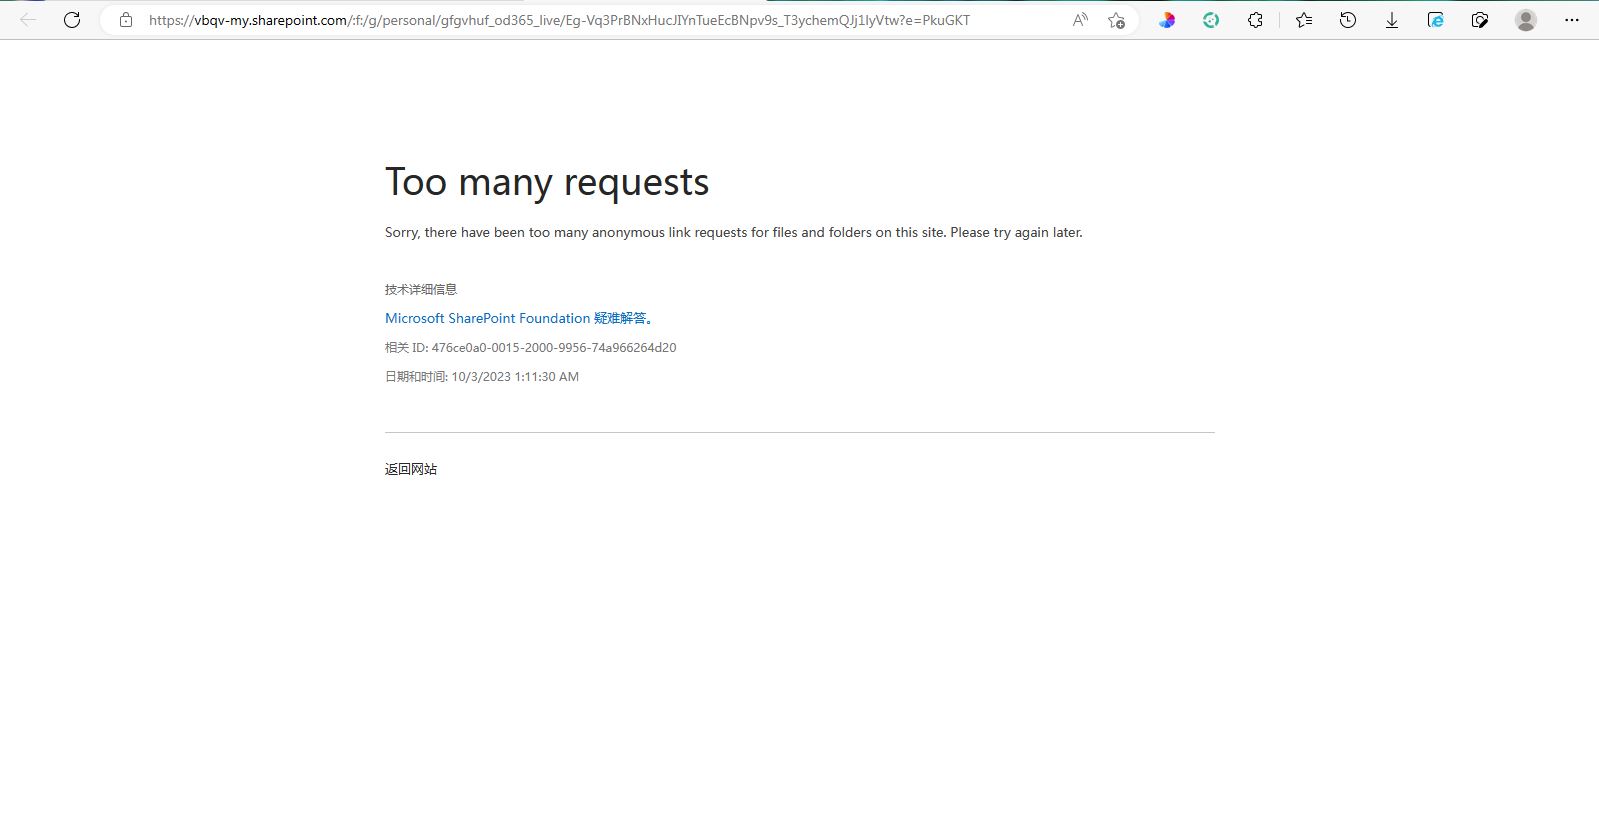The height and width of the screenshot is (828, 1599).
Task: Open the Extensions puzzle-piece menu
Action: coord(1255,20)
